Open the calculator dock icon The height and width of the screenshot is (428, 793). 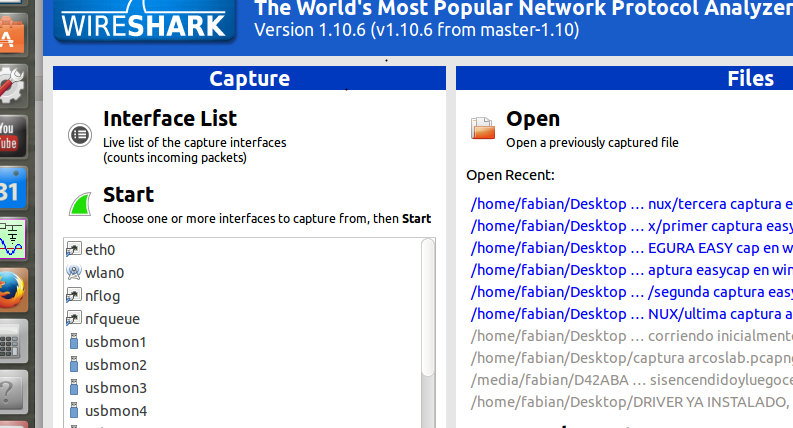(x=13, y=341)
